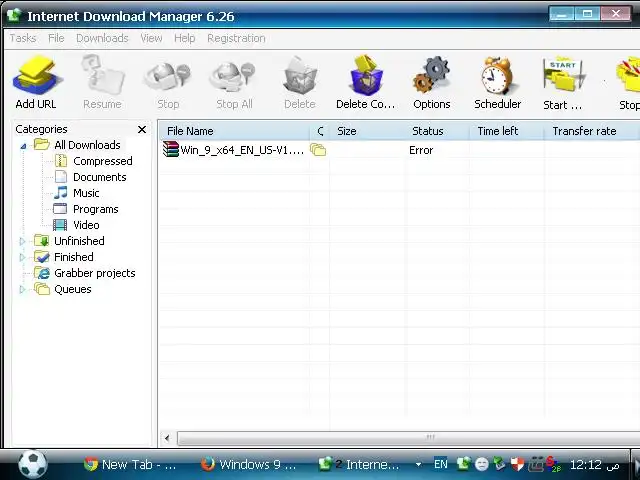Click the round white face tray icon
Image resolution: width=640 pixels, height=480 pixels.
[482, 464]
